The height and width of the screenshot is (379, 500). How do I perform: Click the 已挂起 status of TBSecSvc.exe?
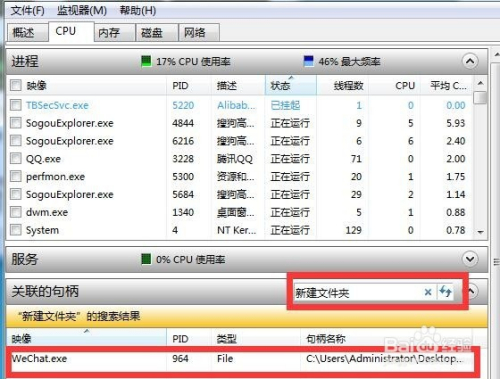285,105
